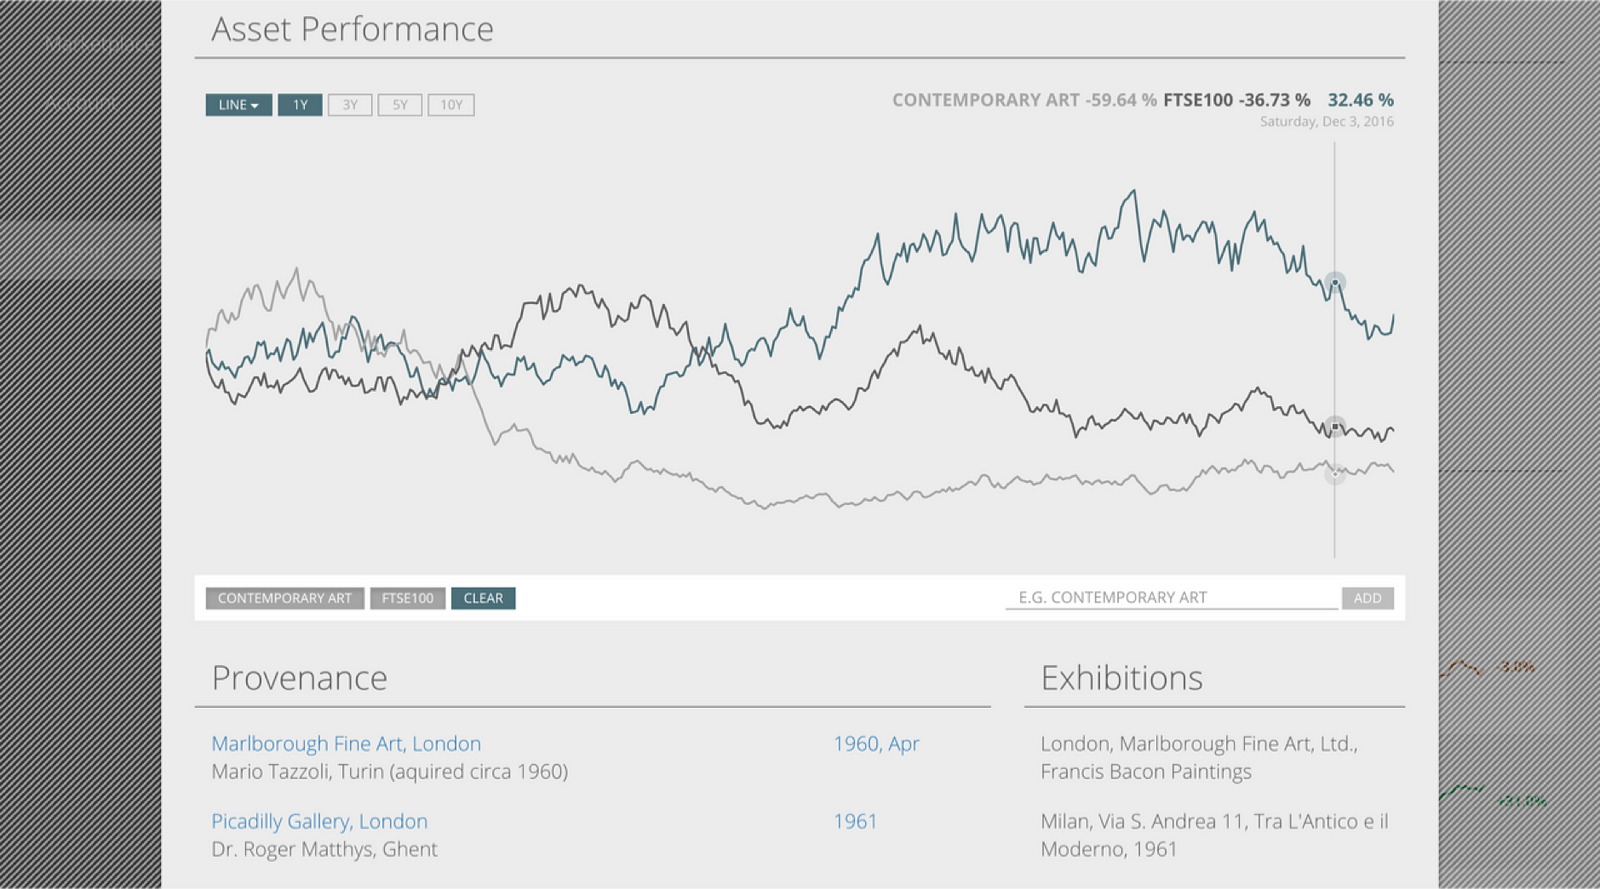Remove the FTSE100 comparison tag
This screenshot has width=1600, height=889.
tap(408, 598)
